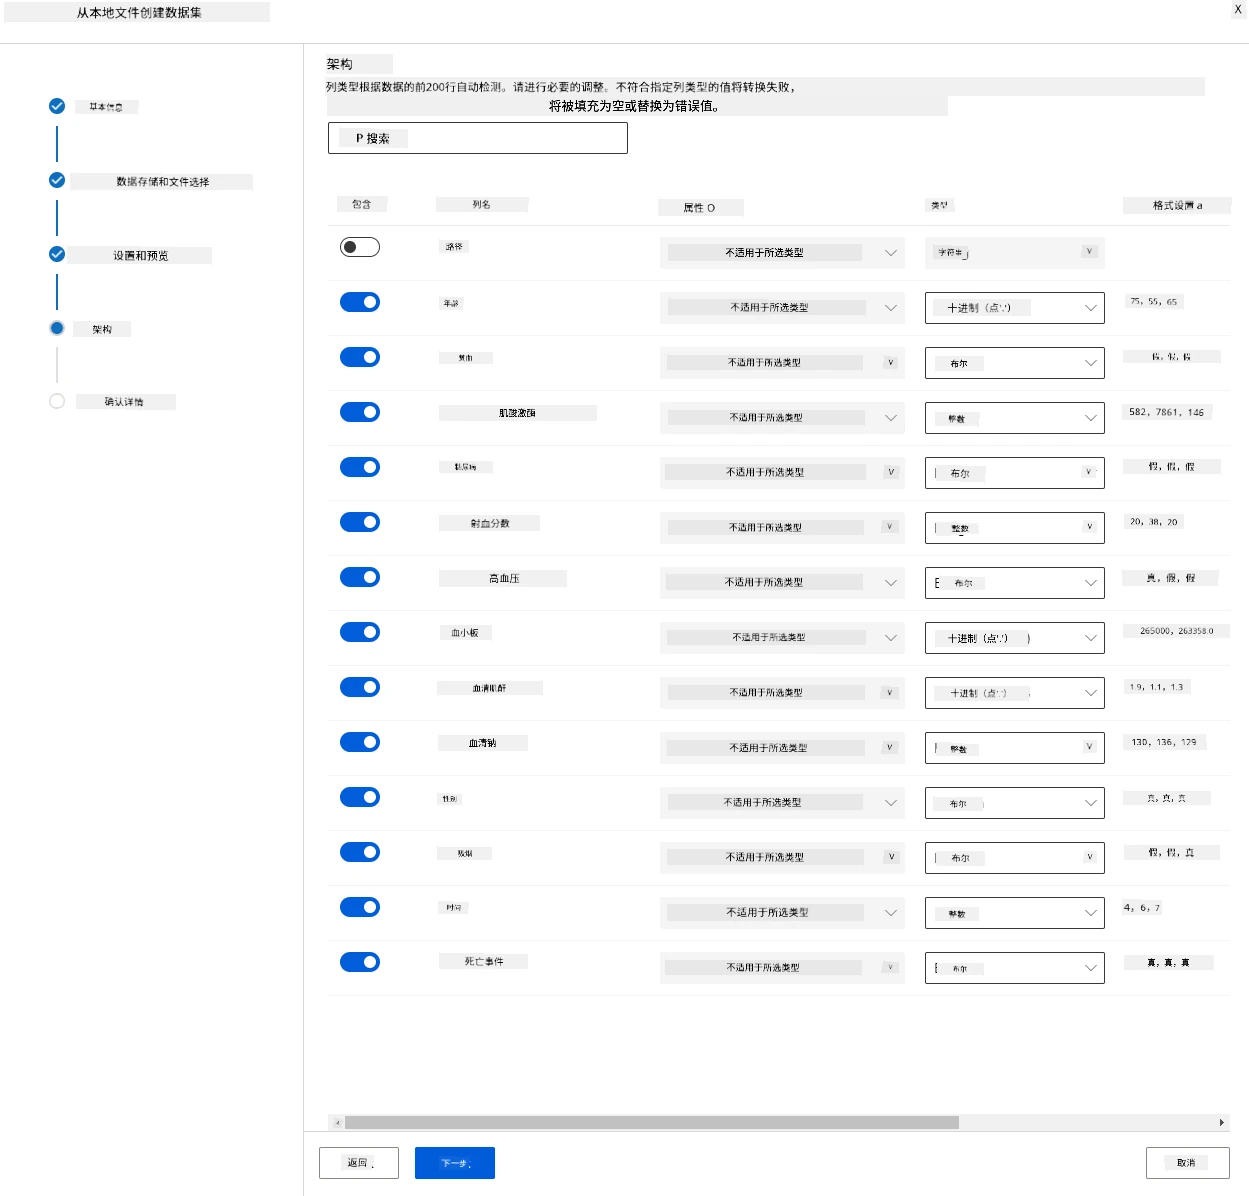Go to the 基本信息 wizard step

106,107
